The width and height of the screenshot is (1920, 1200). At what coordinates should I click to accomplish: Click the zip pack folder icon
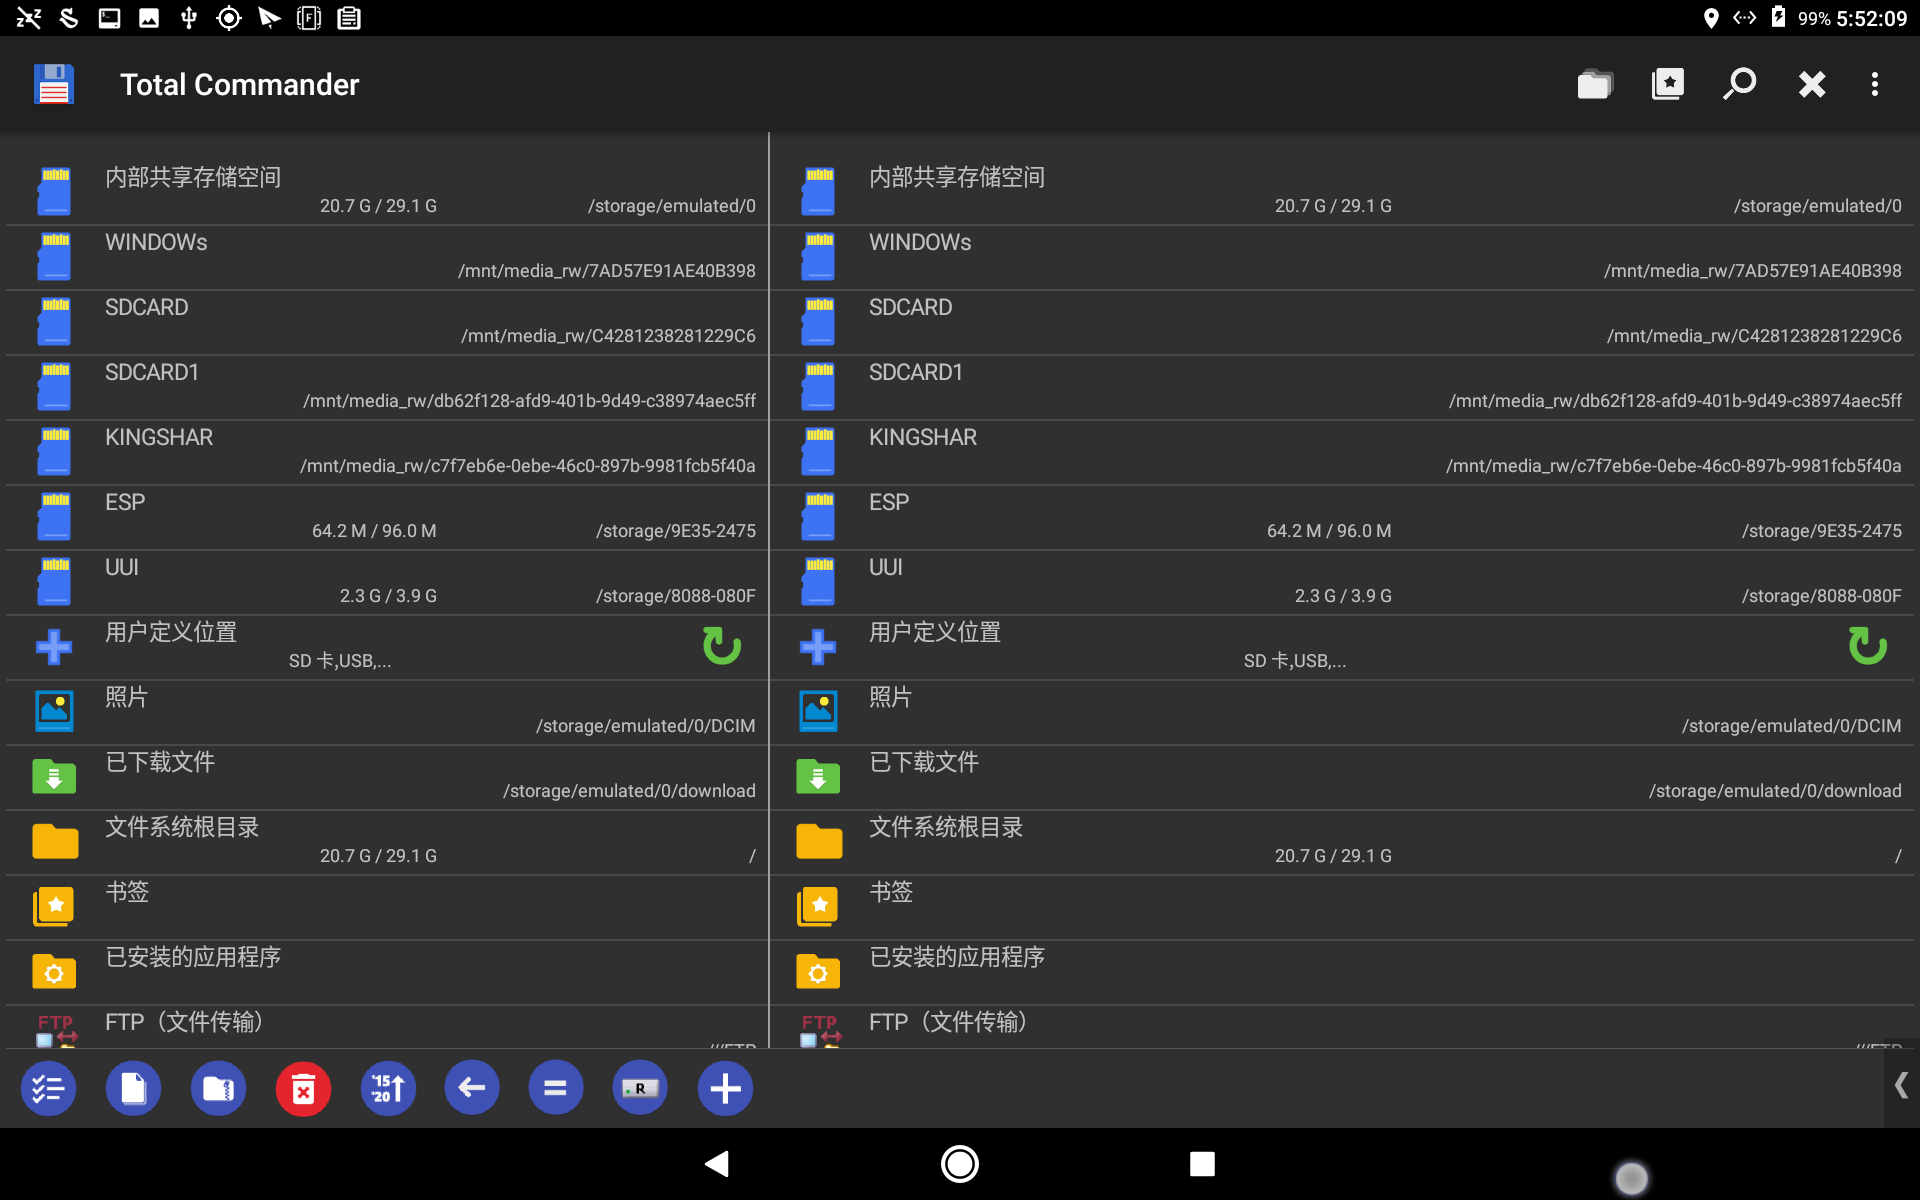218,1088
